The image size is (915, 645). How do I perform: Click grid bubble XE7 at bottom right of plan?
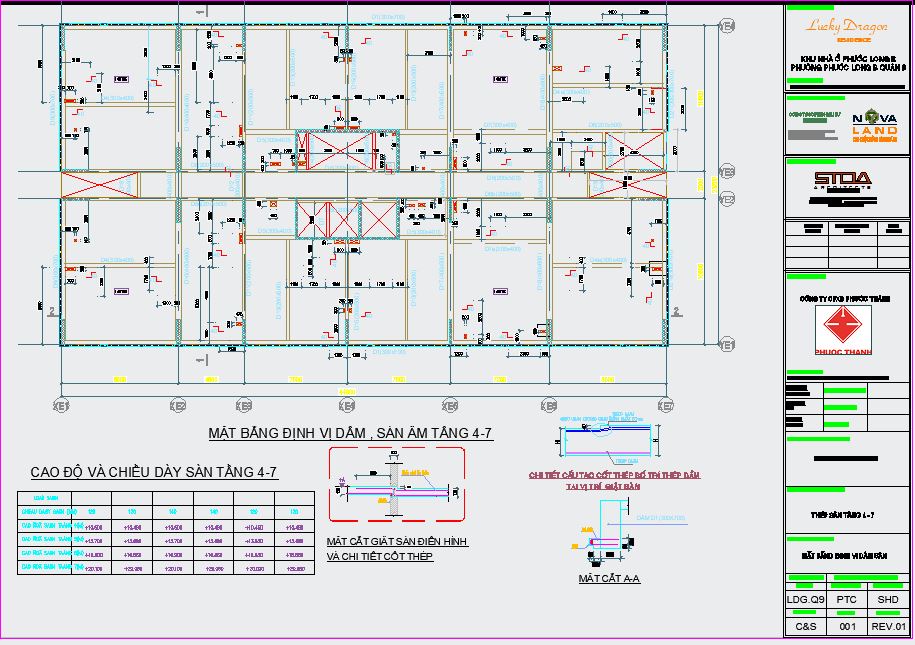[666, 406]
